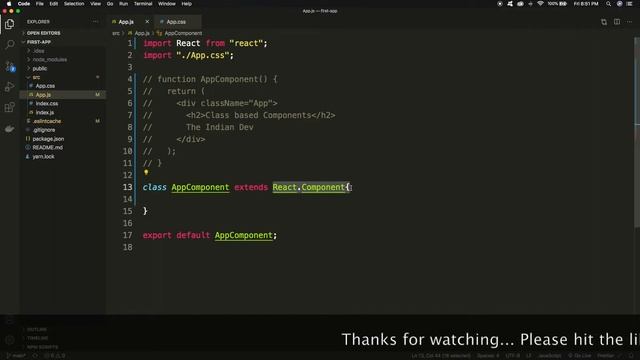Open the Run menu
This screenshot has height=360, width=640.
(x=123, y=4)
